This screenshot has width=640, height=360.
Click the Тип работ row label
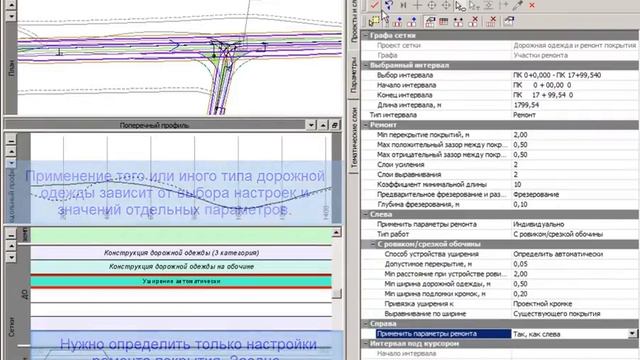(393, 234)
